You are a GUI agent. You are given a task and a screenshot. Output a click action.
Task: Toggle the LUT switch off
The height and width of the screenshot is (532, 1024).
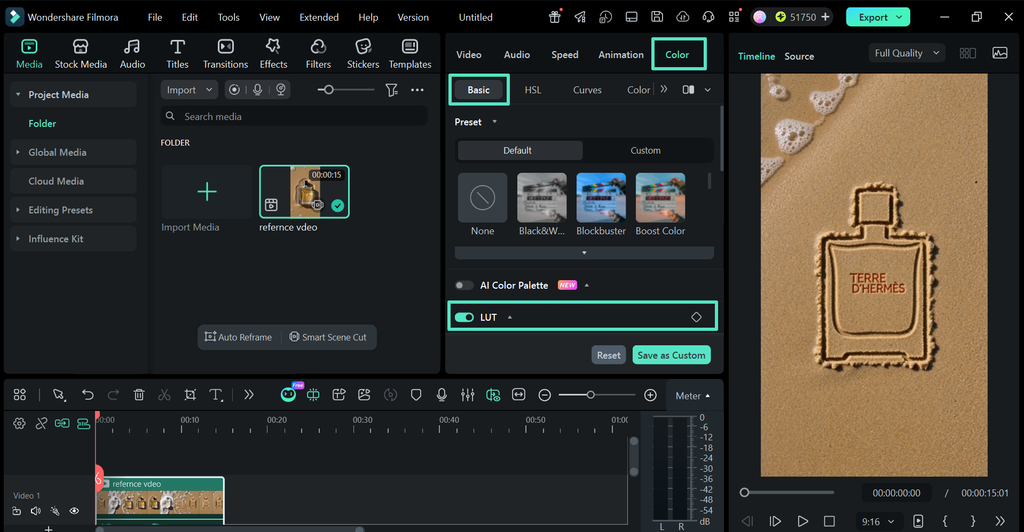coord(464,317)
